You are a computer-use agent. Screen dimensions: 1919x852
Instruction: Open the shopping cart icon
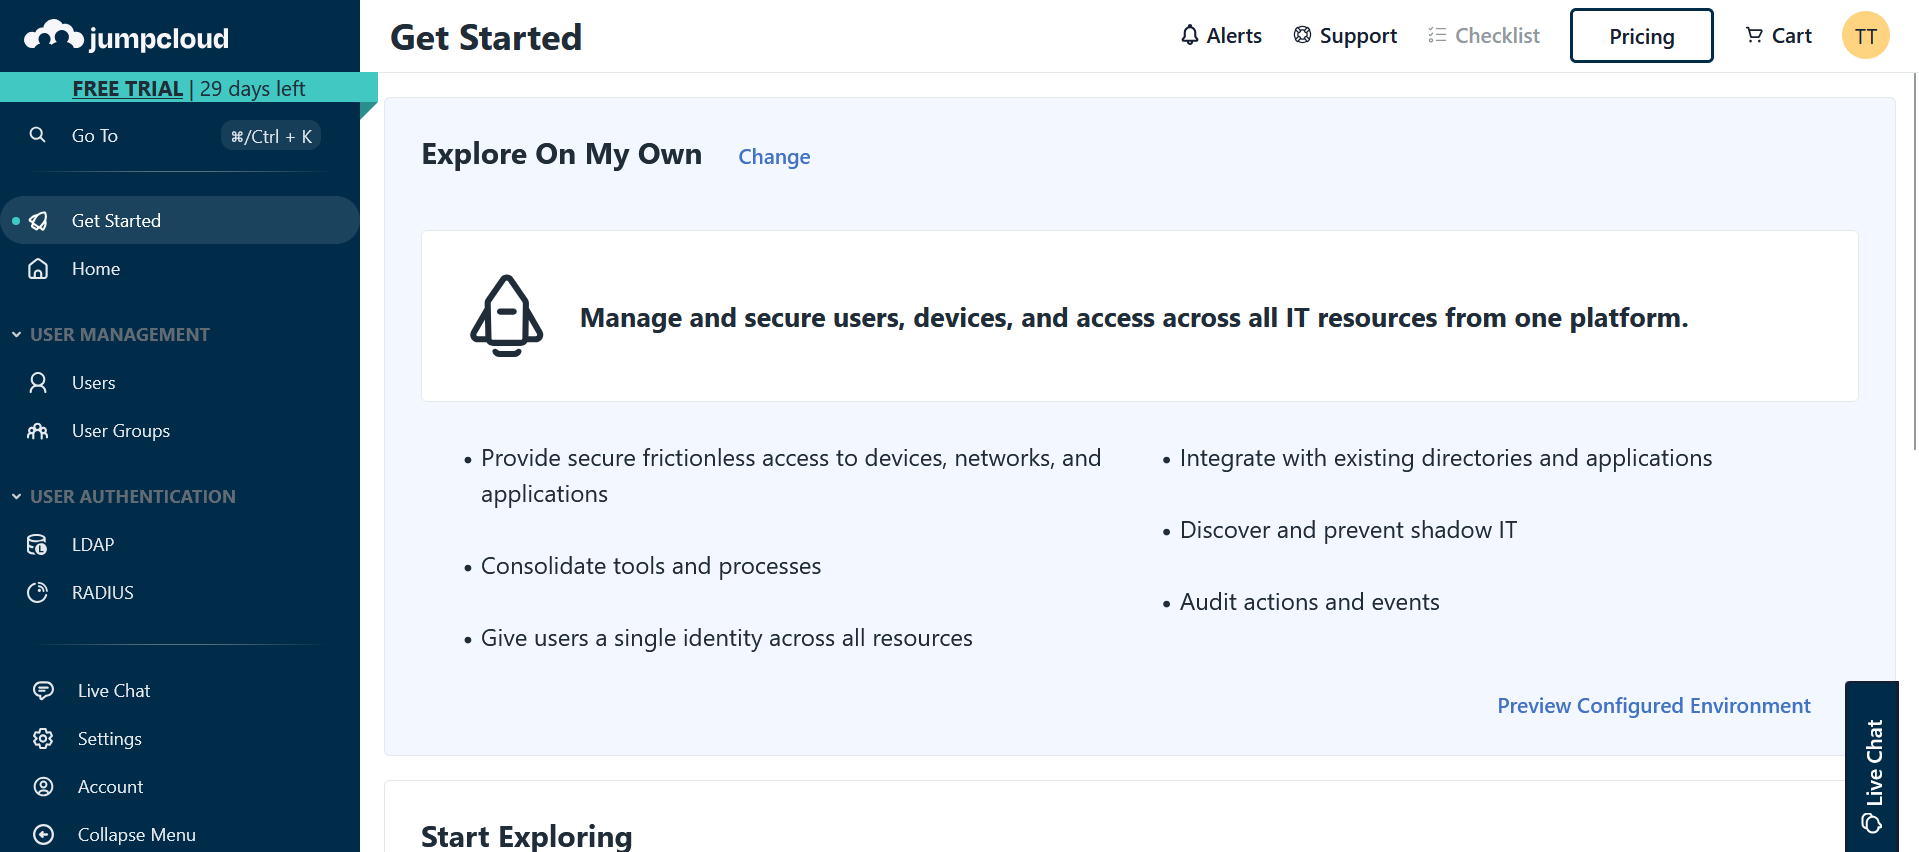coord(1754,35)
